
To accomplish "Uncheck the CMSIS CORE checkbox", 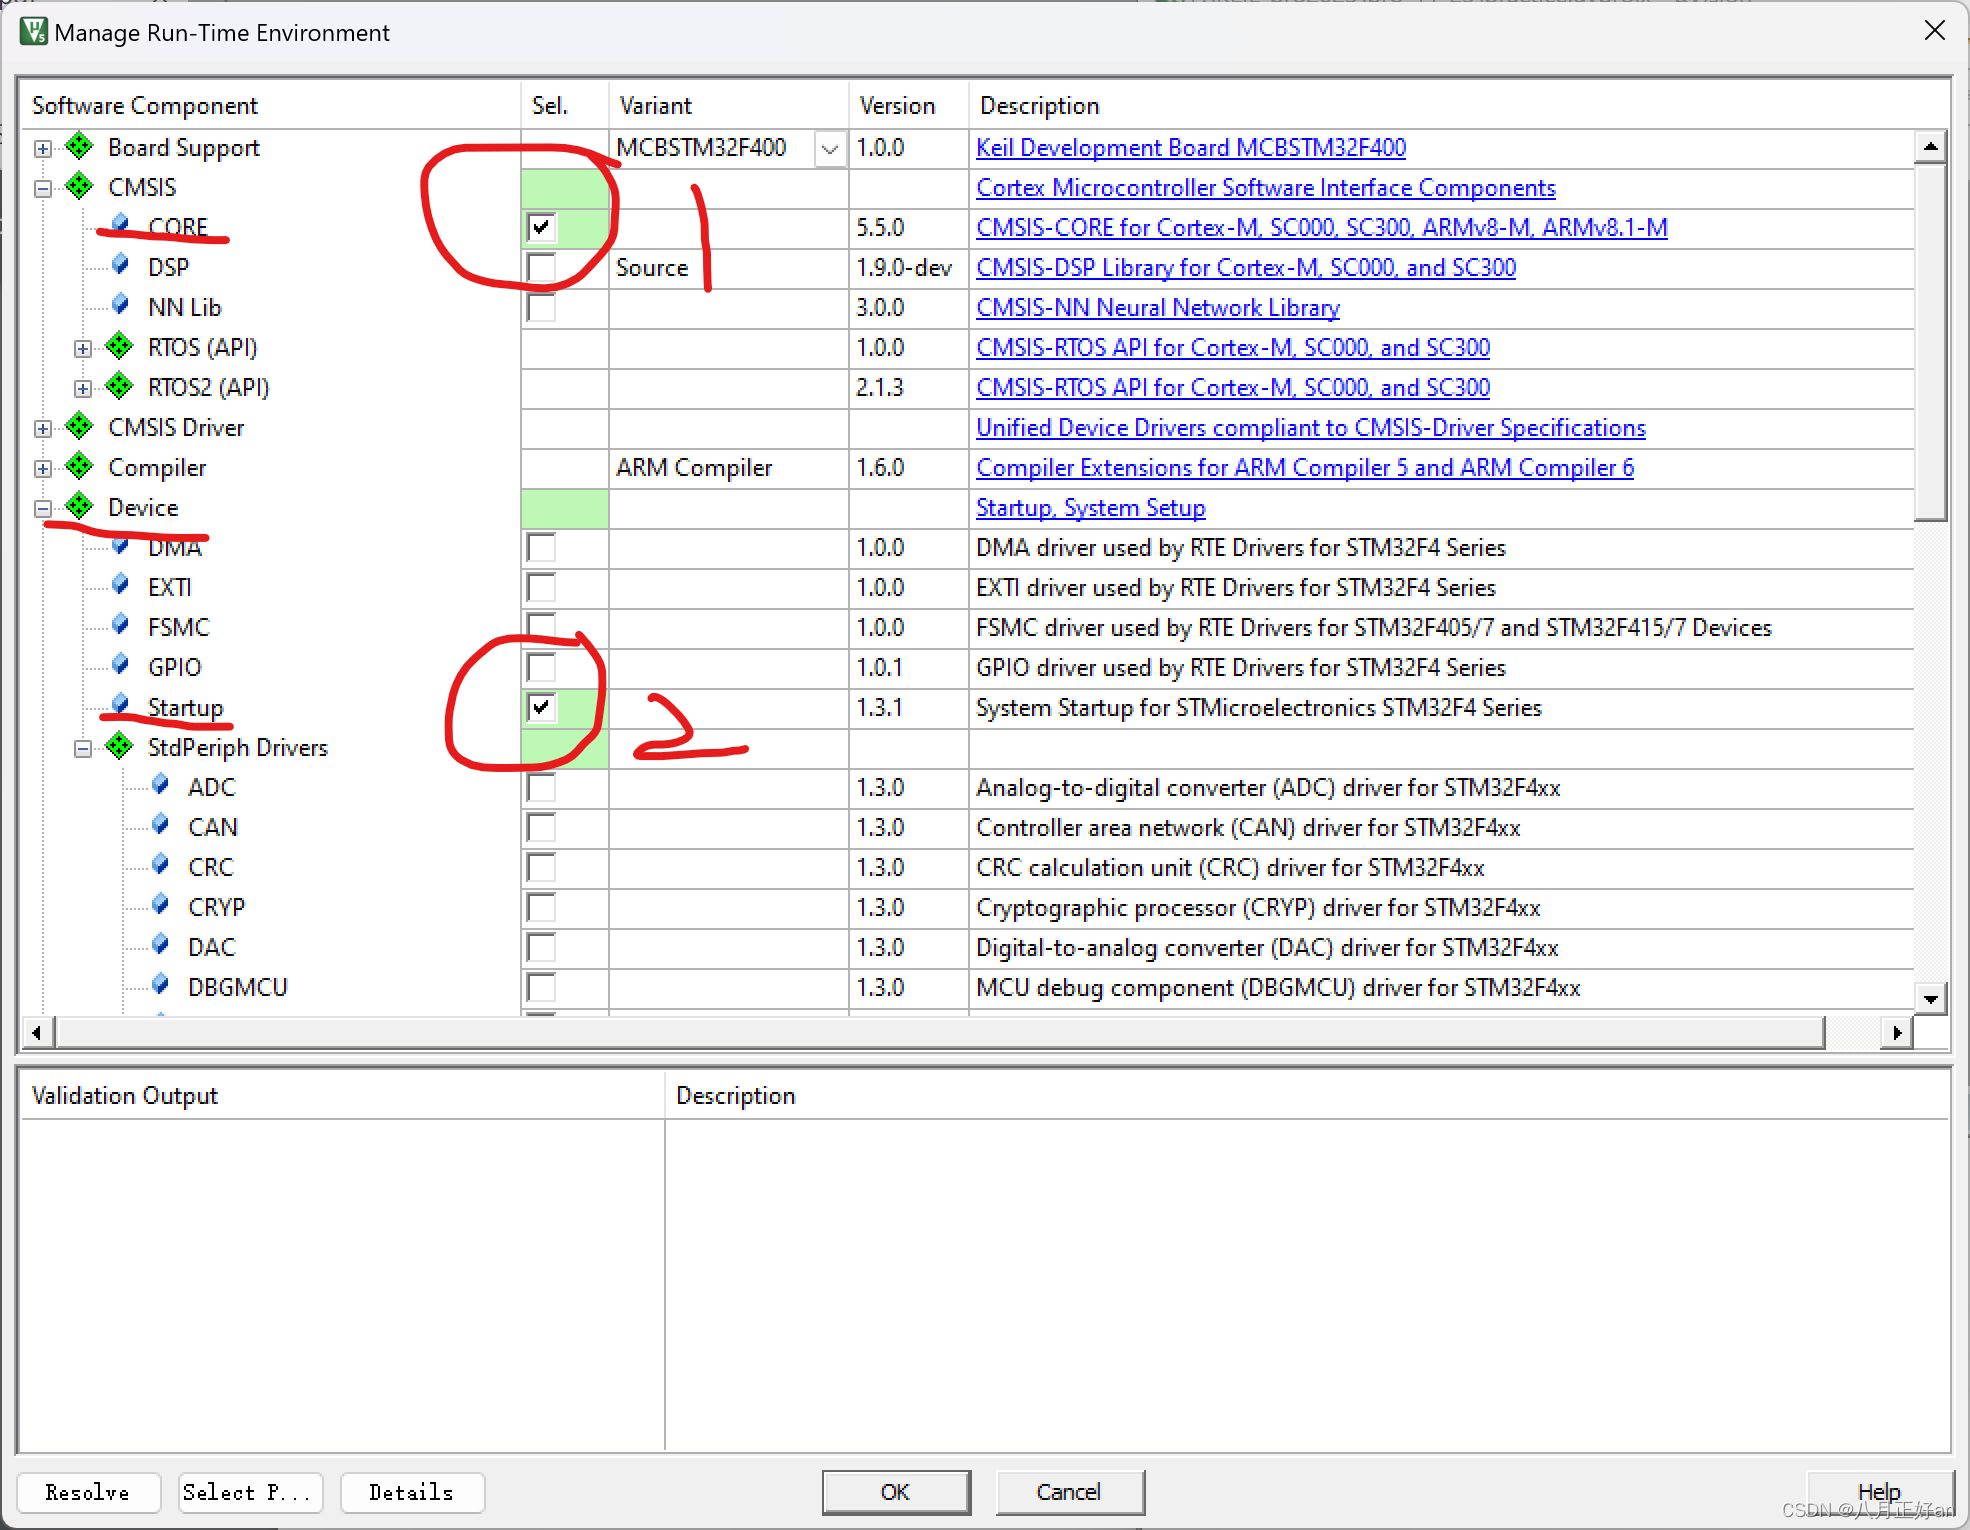I will (x=541, y=227).
